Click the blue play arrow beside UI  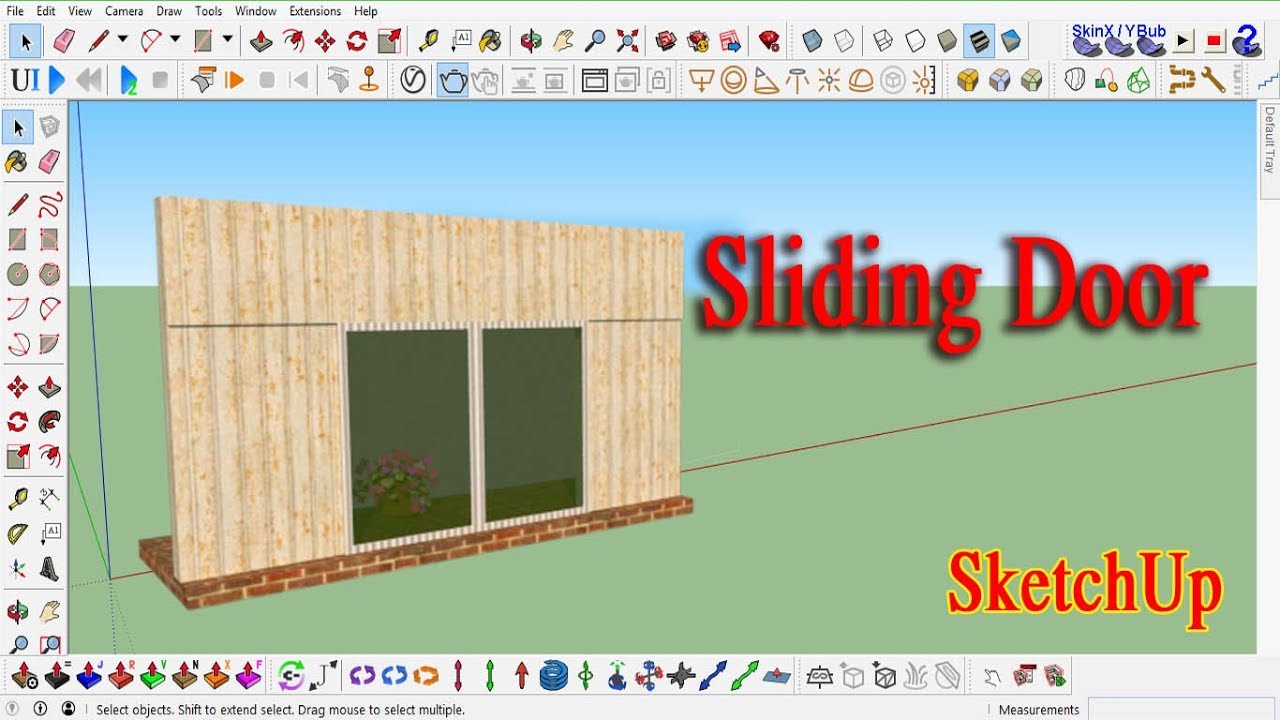coord(57,79)
